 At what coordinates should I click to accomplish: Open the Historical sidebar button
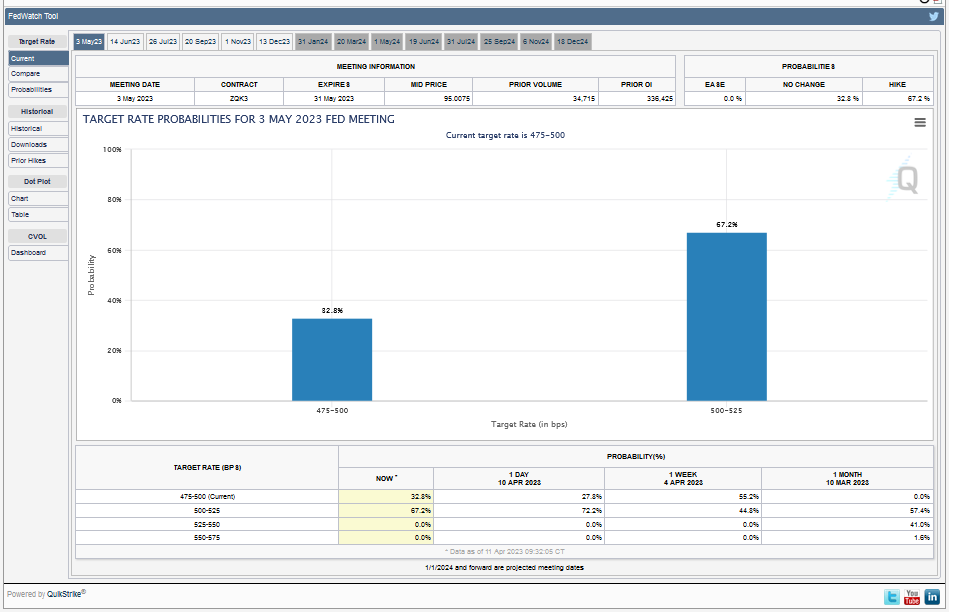(x=38, y=129)
